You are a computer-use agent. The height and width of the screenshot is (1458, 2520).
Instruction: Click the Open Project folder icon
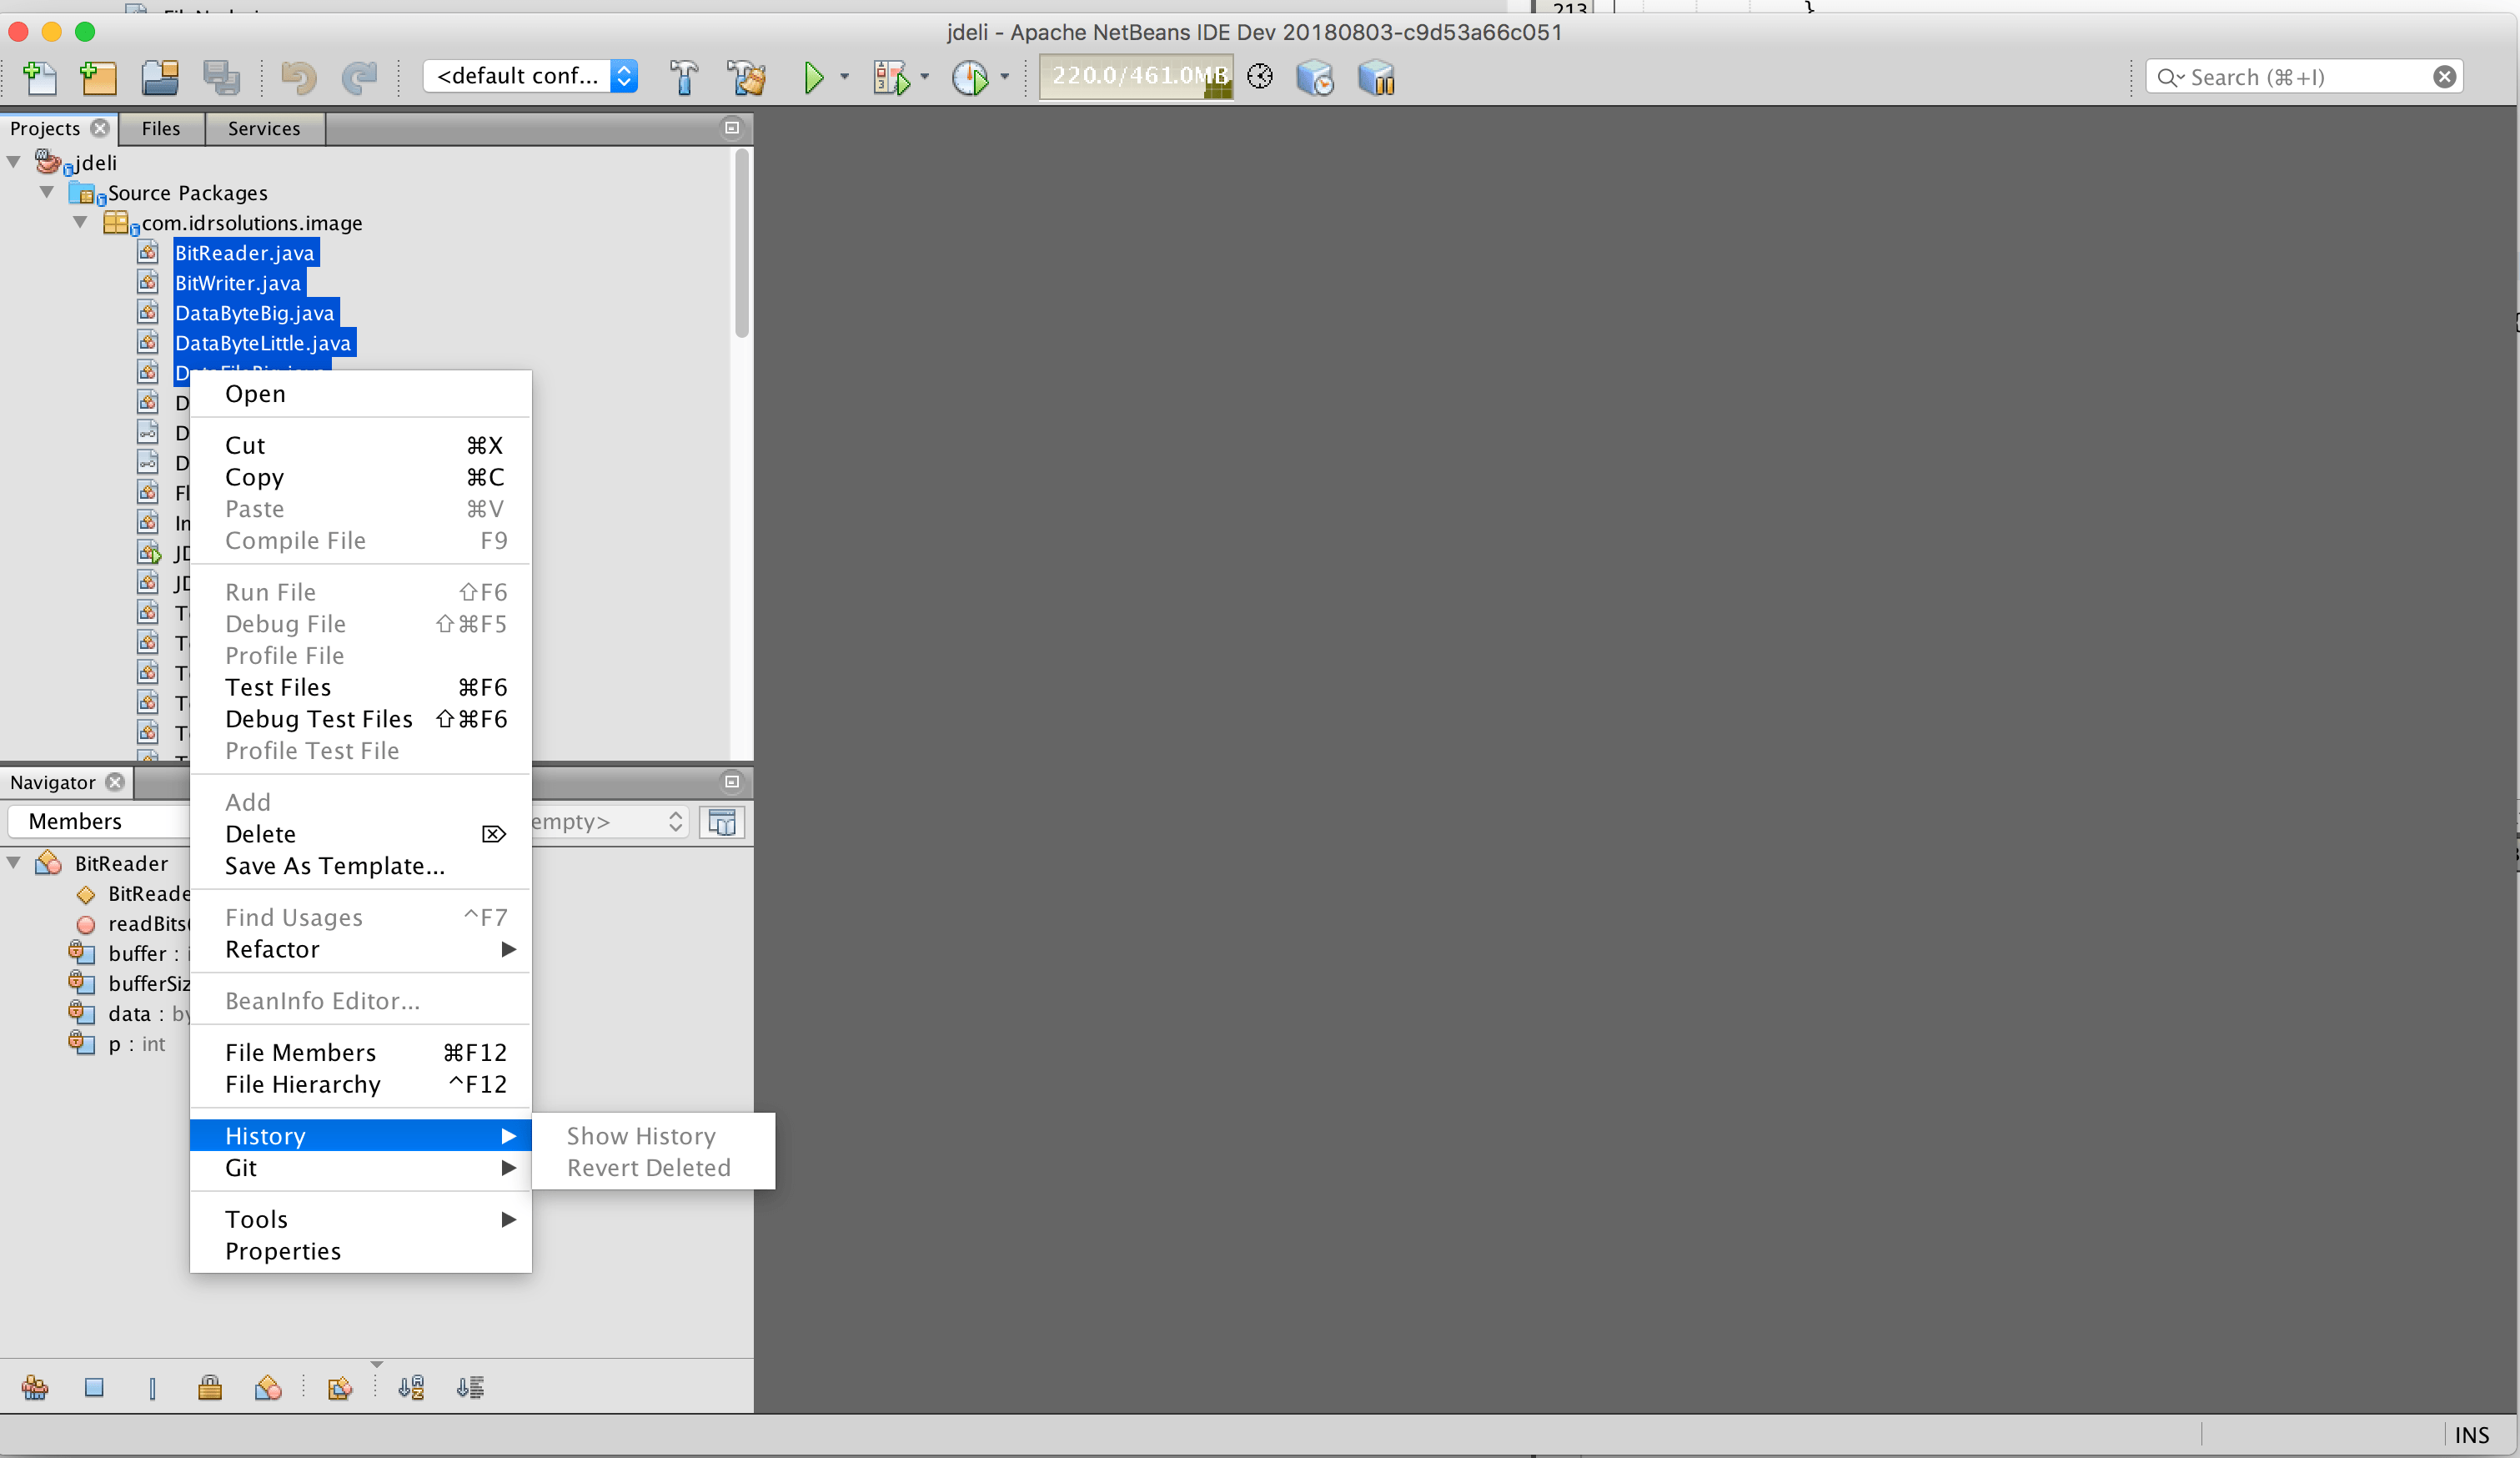tap(160, 77)
